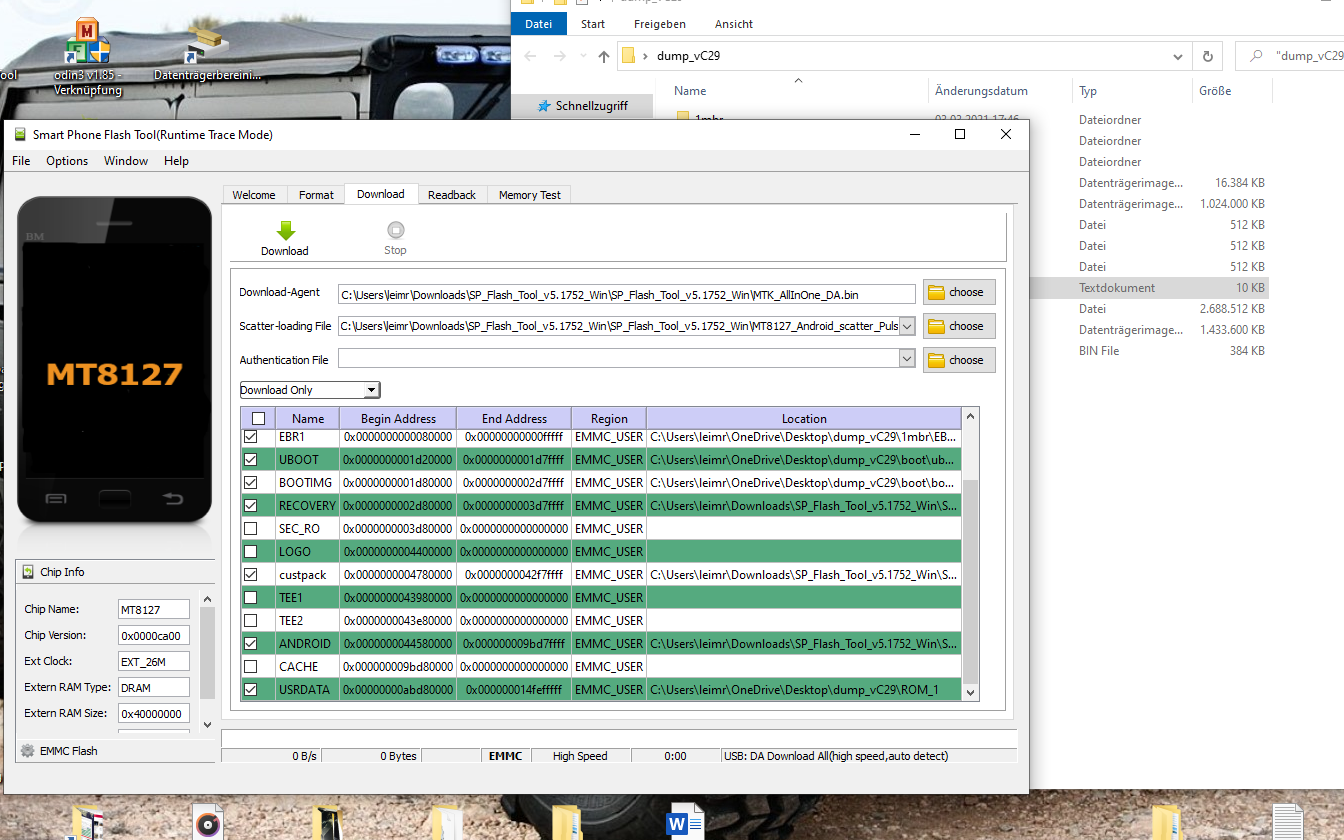Click the EMMC Flash gear icon
The width and height of the screenshot is (1344, 840).
pos(27,751)
